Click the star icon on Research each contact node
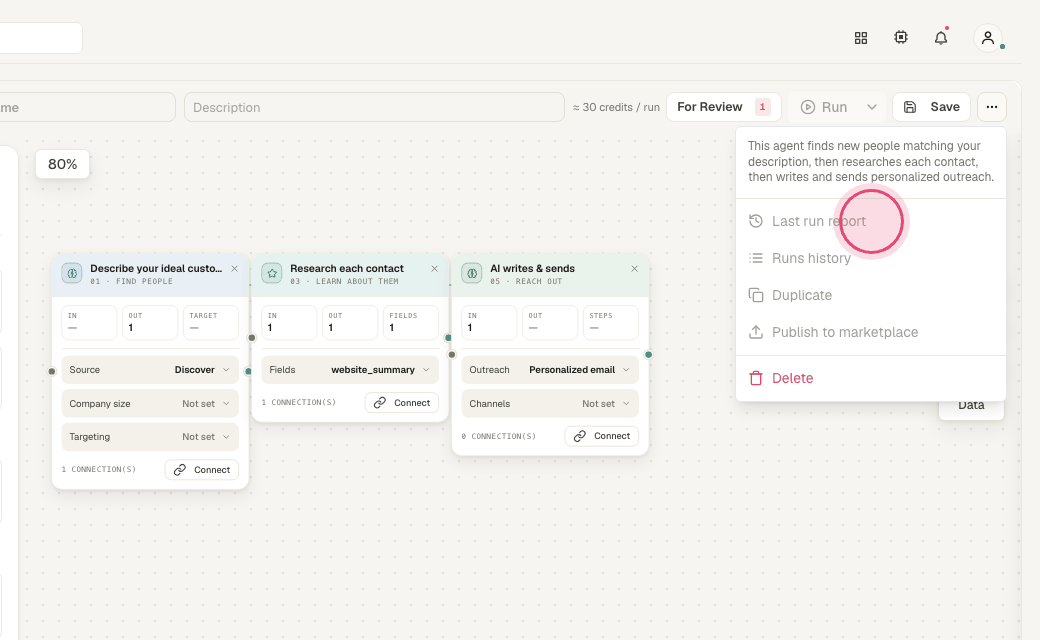The width and height of the screenshot is (1040, 640). point(272,273)
